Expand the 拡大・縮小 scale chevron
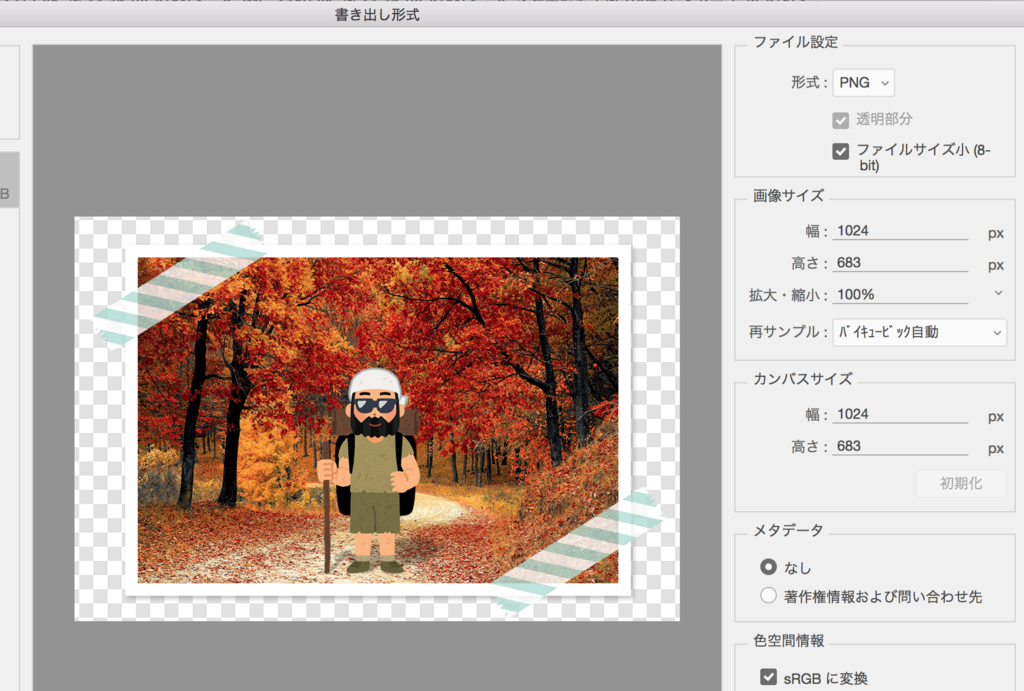The width and height of the screenshot is (1024, 691). tap(997, 293)
